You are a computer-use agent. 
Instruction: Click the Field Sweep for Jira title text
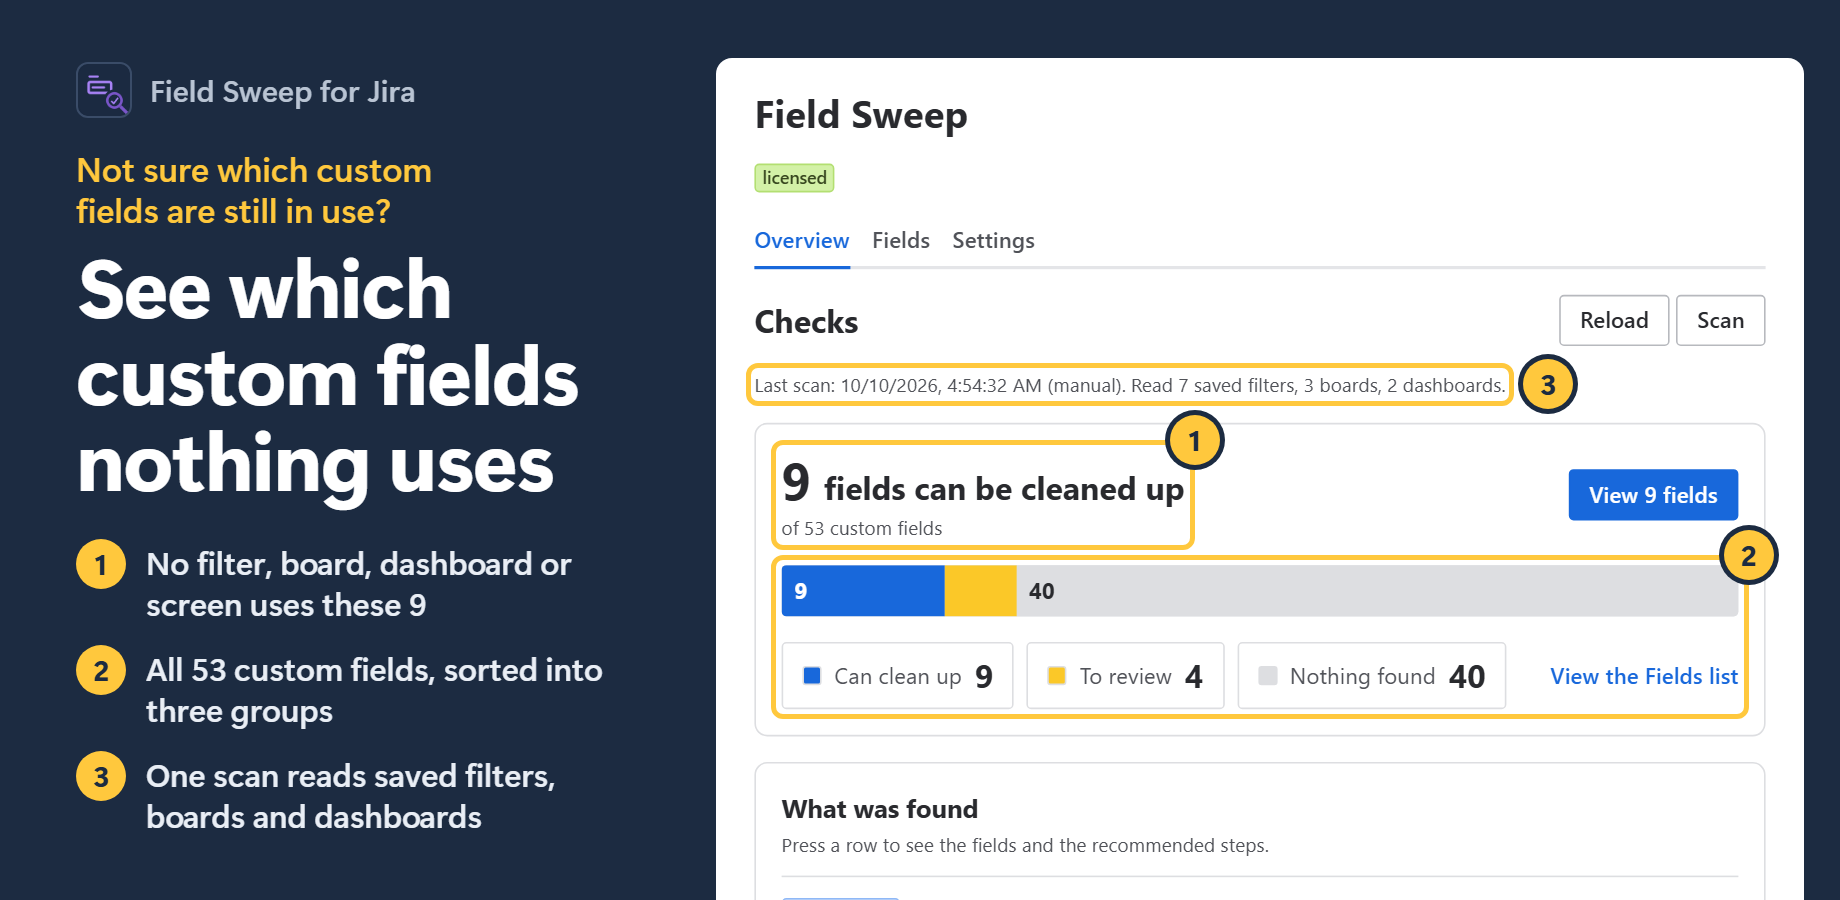[x=282, y=92]
